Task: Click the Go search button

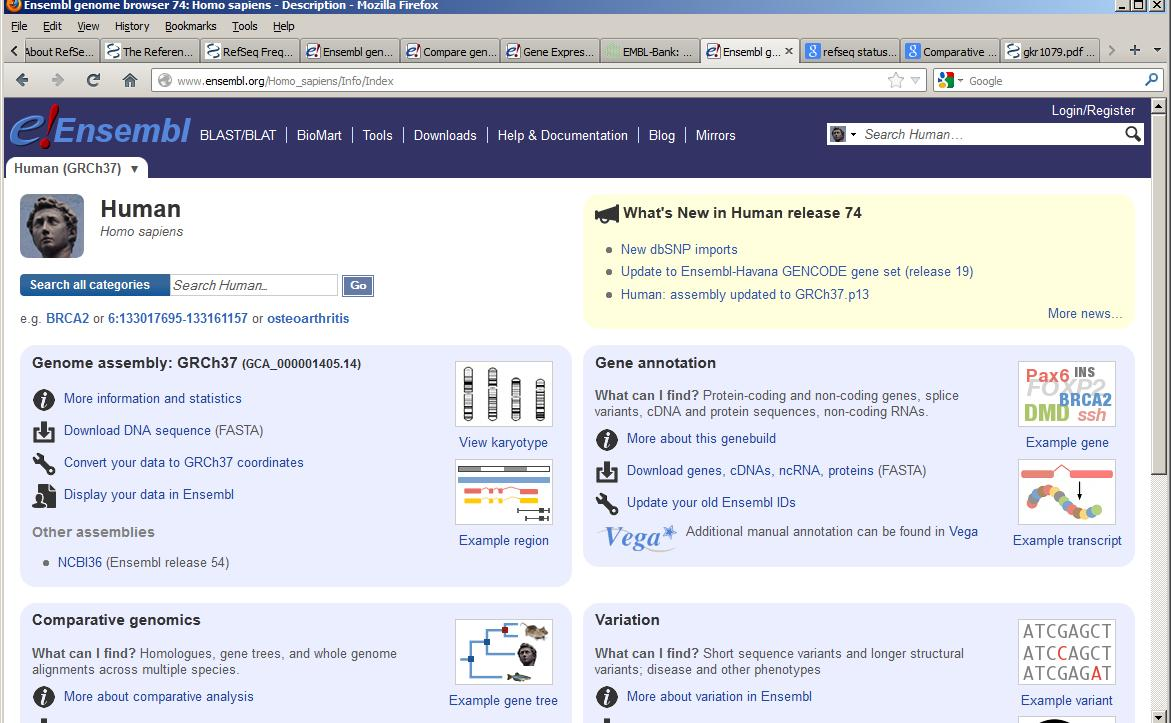Action: point(358,285)
